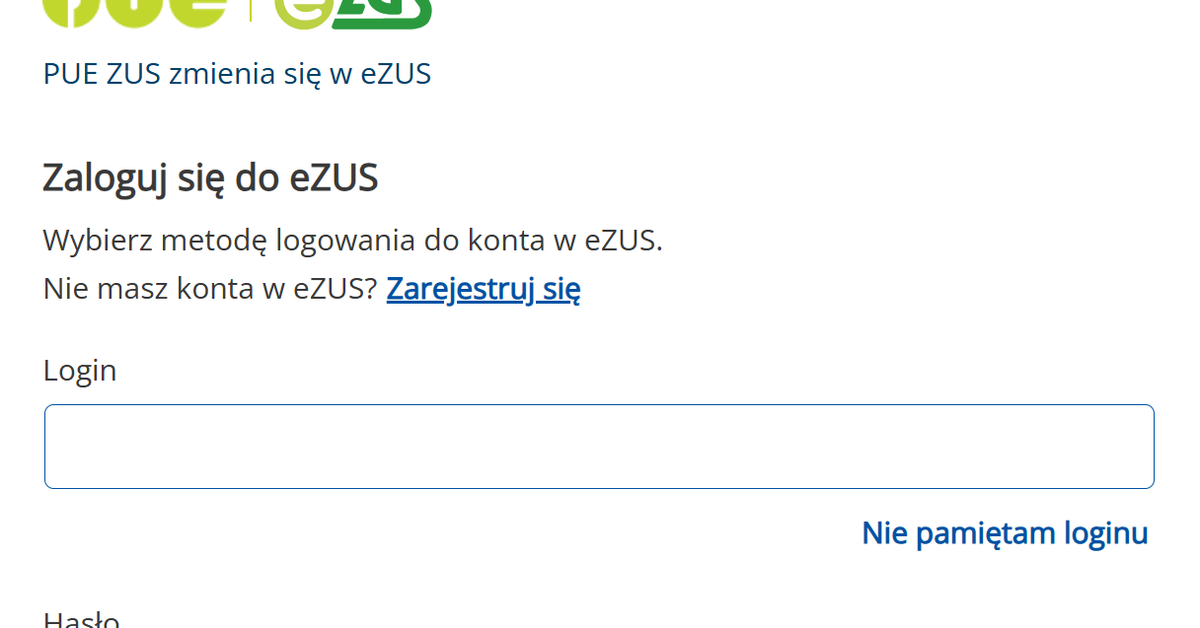Click the "Hasło" password label
1200x628 pixels.
click(x=79, y=618)
